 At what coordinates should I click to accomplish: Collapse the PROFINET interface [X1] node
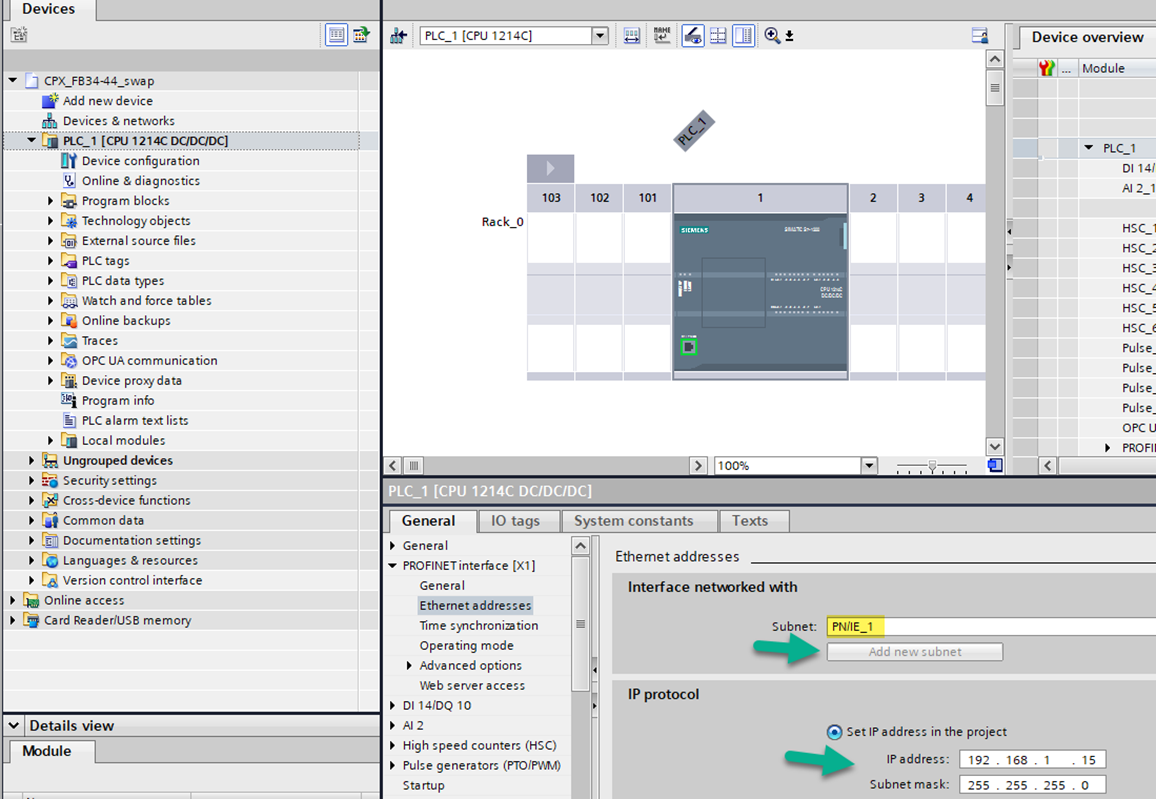(392, 565)
